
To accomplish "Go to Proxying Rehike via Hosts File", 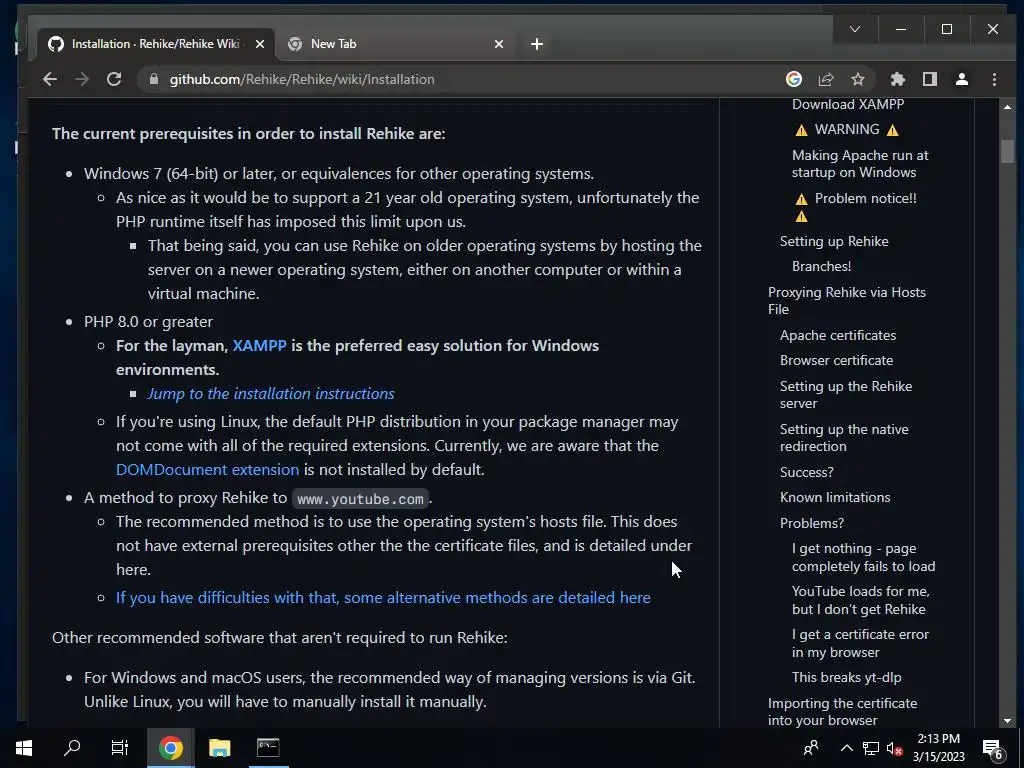I will pyautogui.click(x=847, y=301).
